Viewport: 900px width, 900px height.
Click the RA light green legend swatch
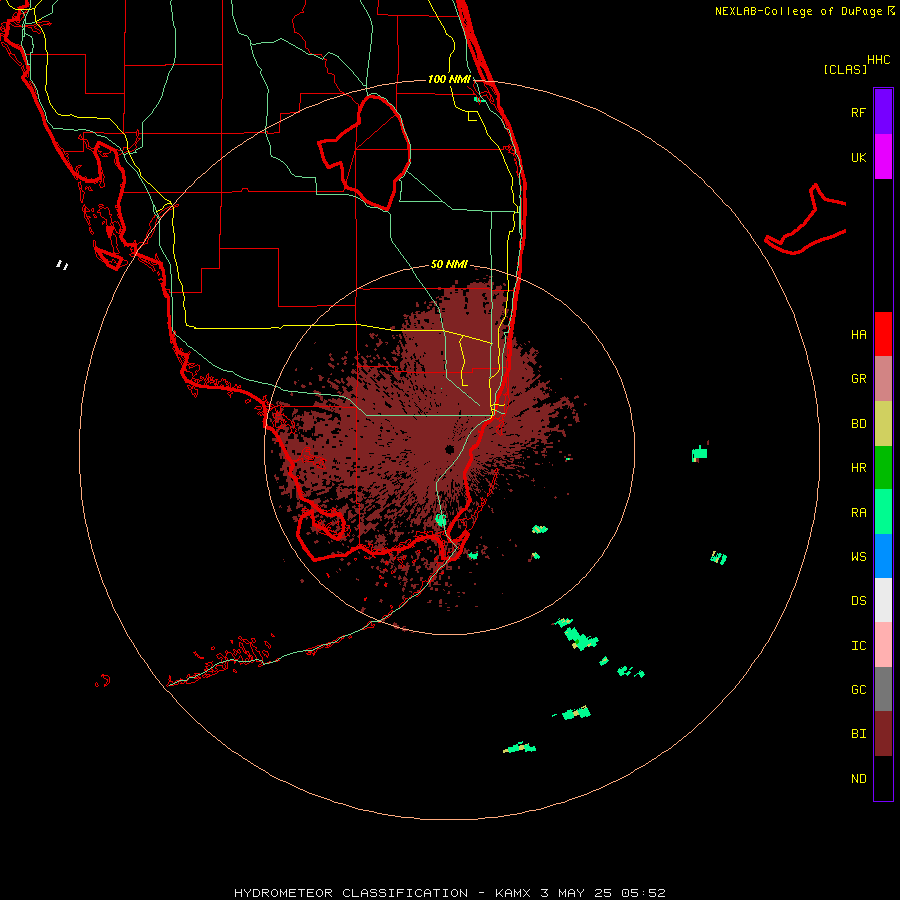pos(883,512)
